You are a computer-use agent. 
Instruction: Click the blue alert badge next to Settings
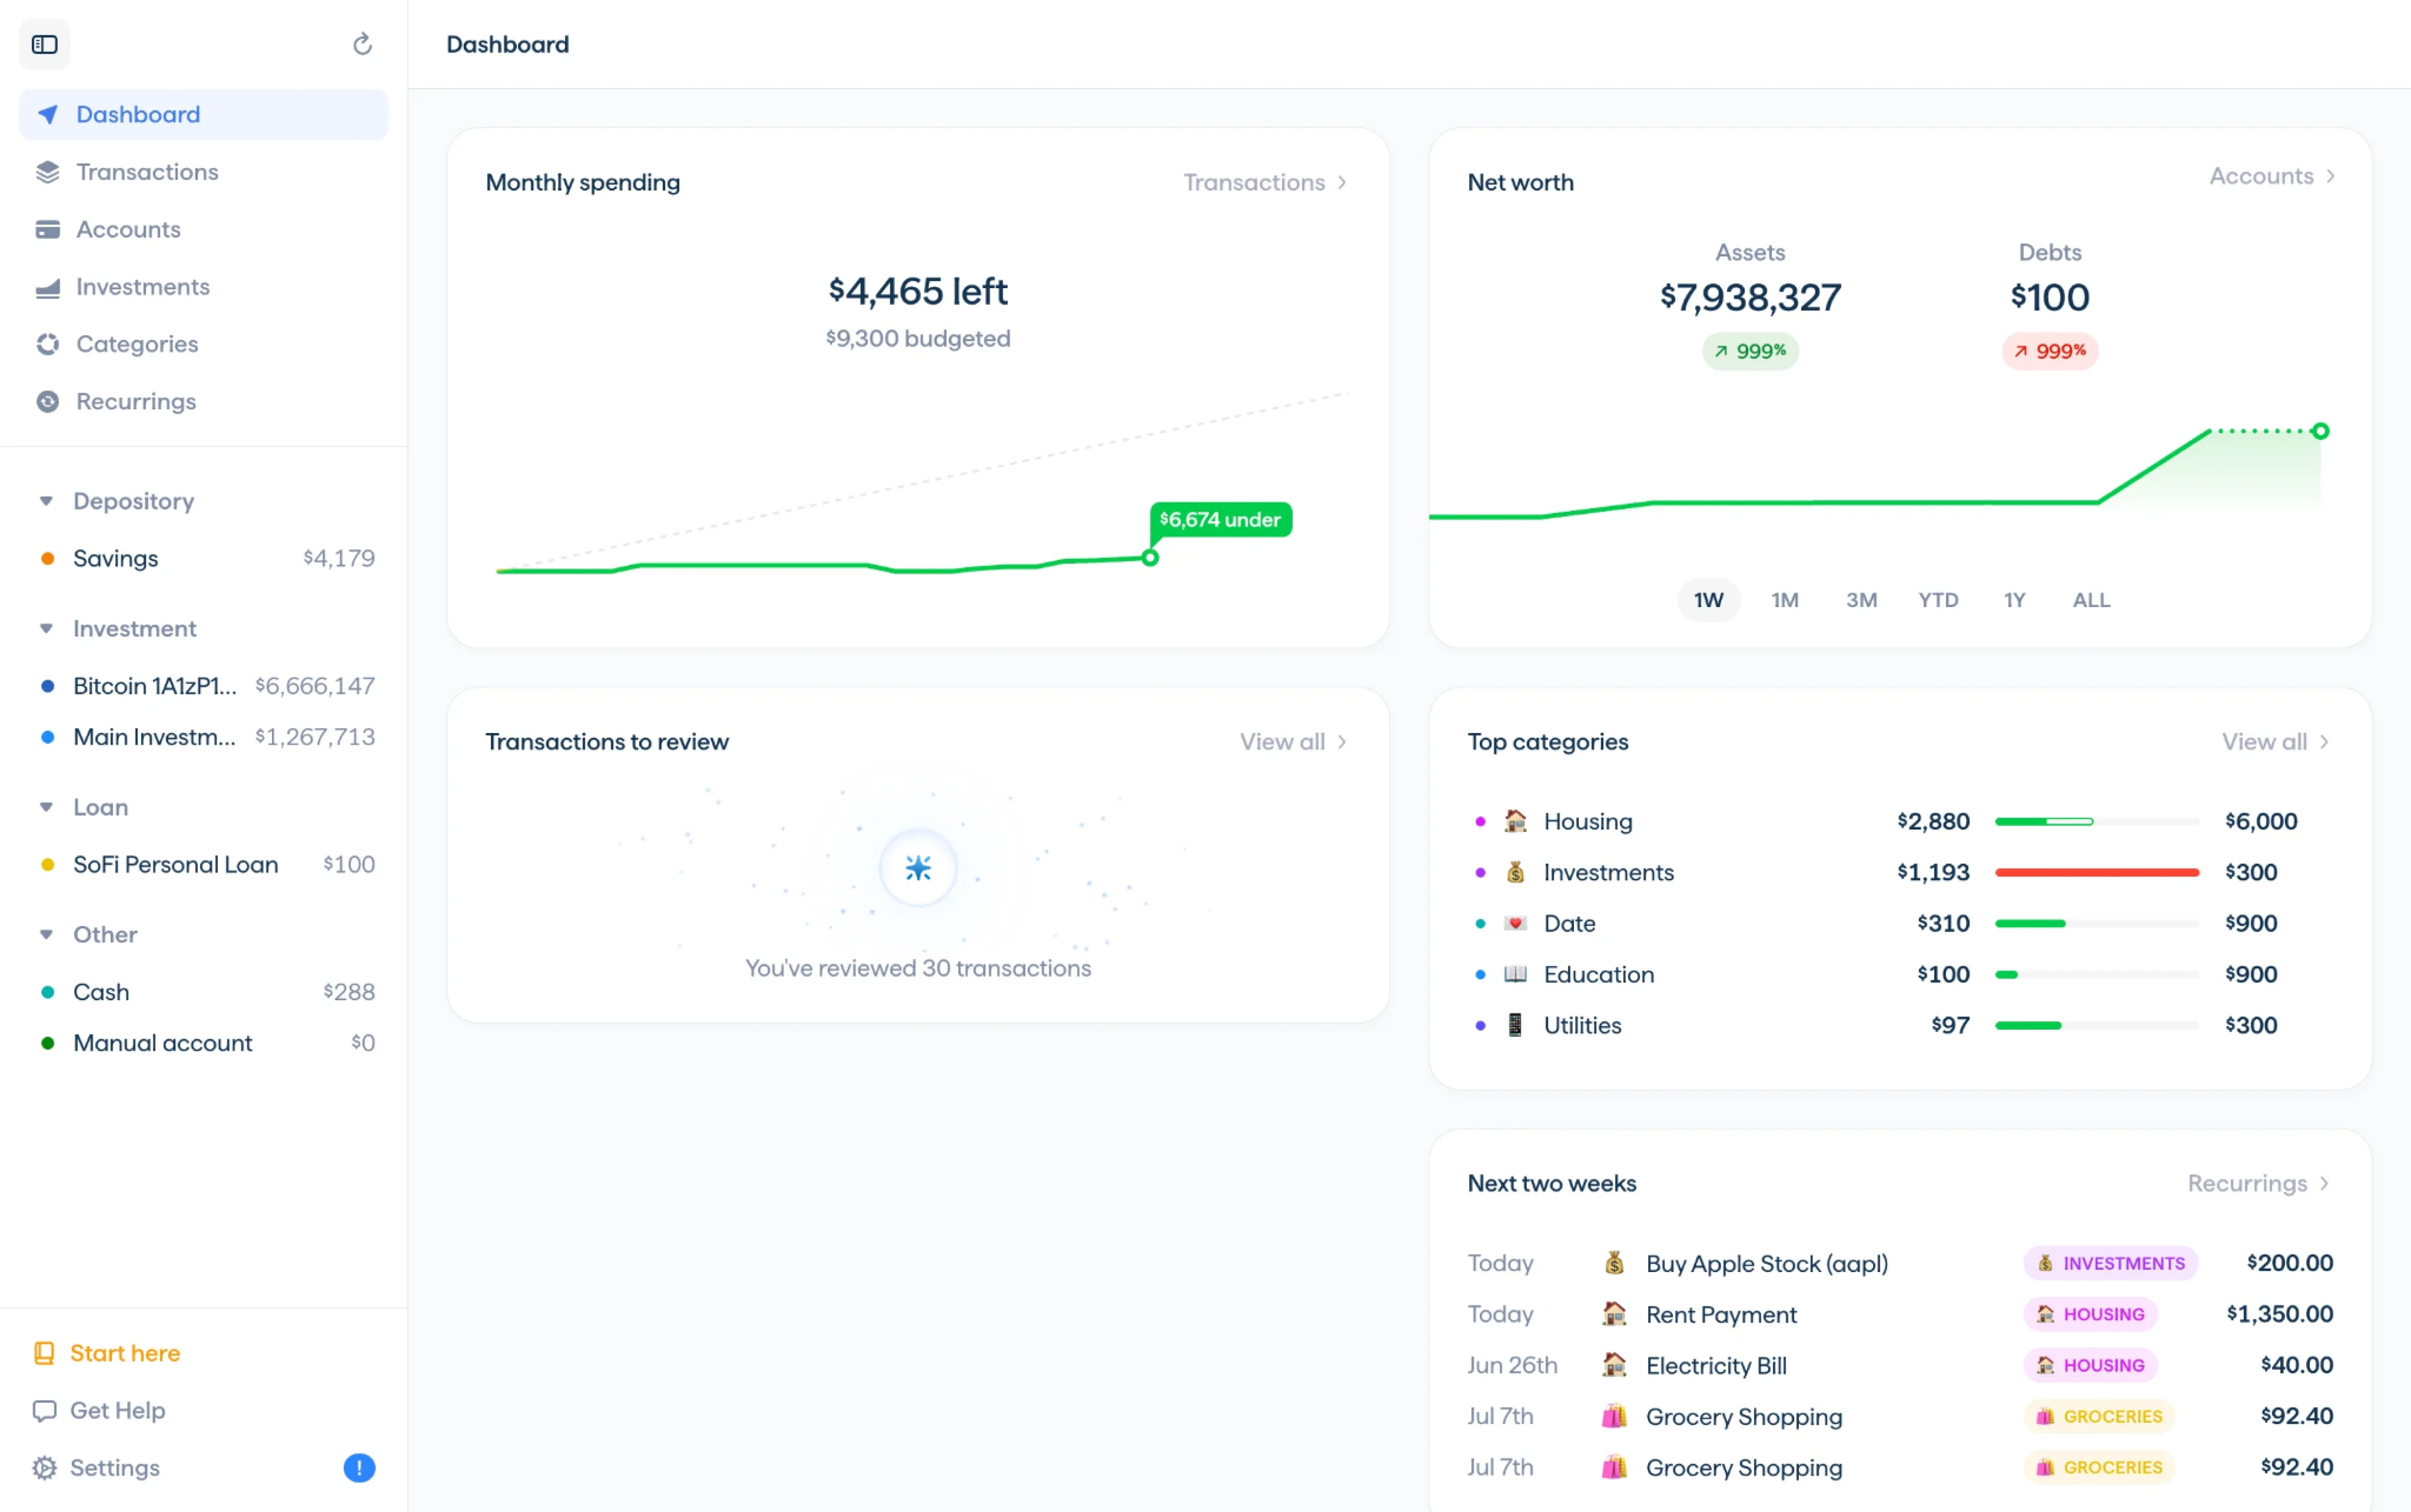(x=359, y=1467)
